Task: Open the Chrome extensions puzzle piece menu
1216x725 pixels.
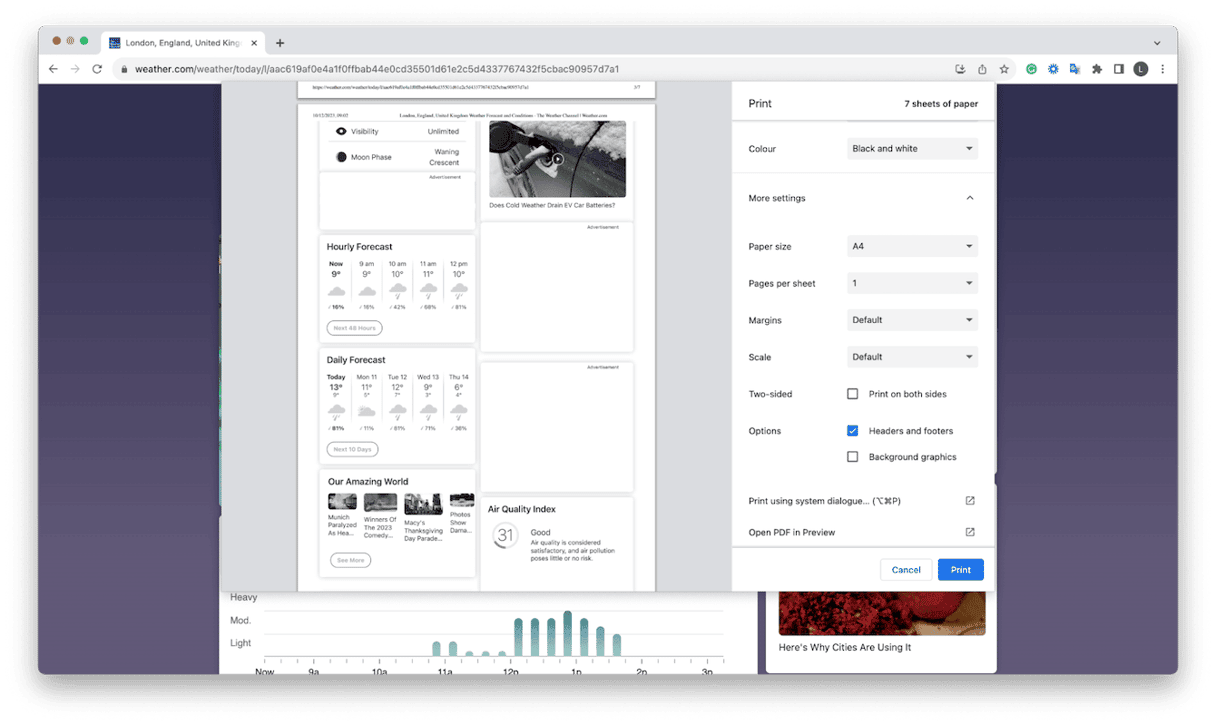Action: click(x=1098, y=69)
